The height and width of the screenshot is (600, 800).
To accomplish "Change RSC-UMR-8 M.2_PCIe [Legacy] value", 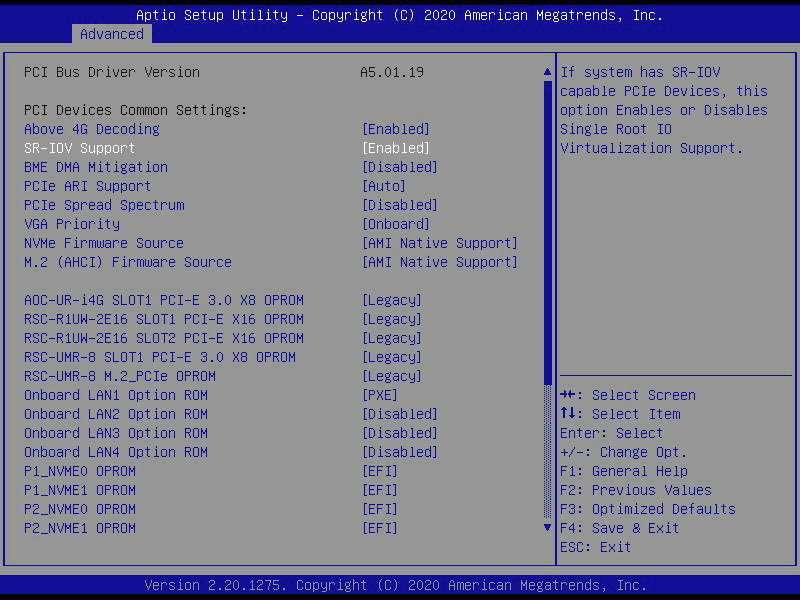I will pos(392,376).
